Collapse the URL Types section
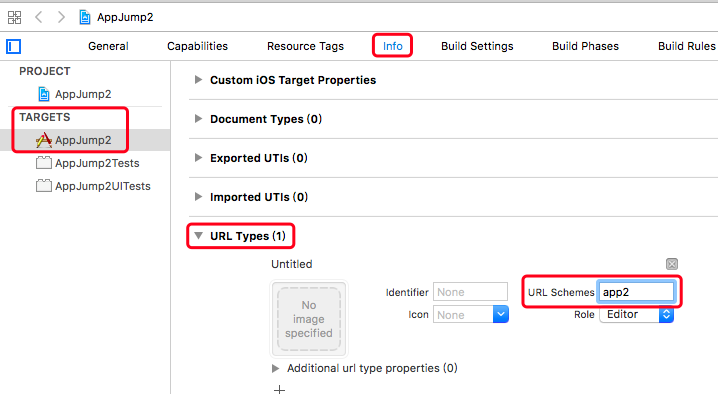718x394 pixels. pyautogui.click(x=198, y=235)
